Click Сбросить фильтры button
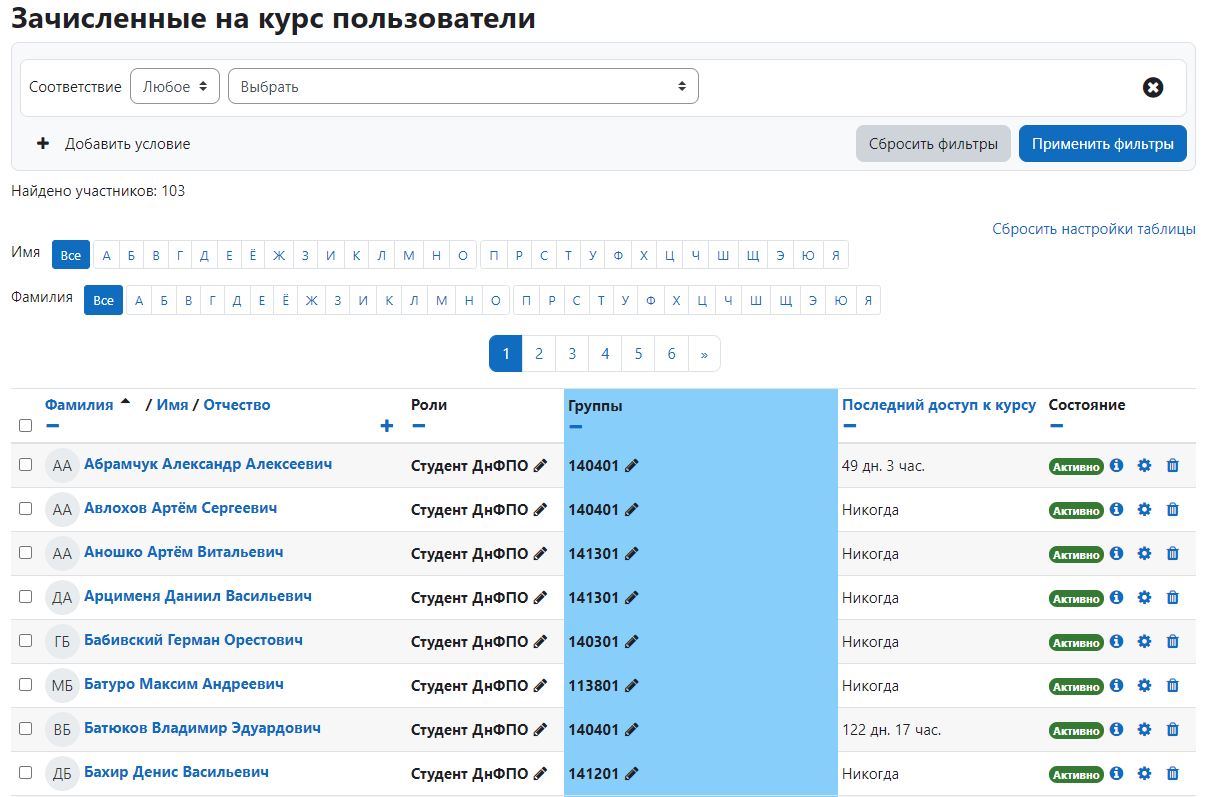Viewport: 1211px width, 797px height. click(933, 144)
